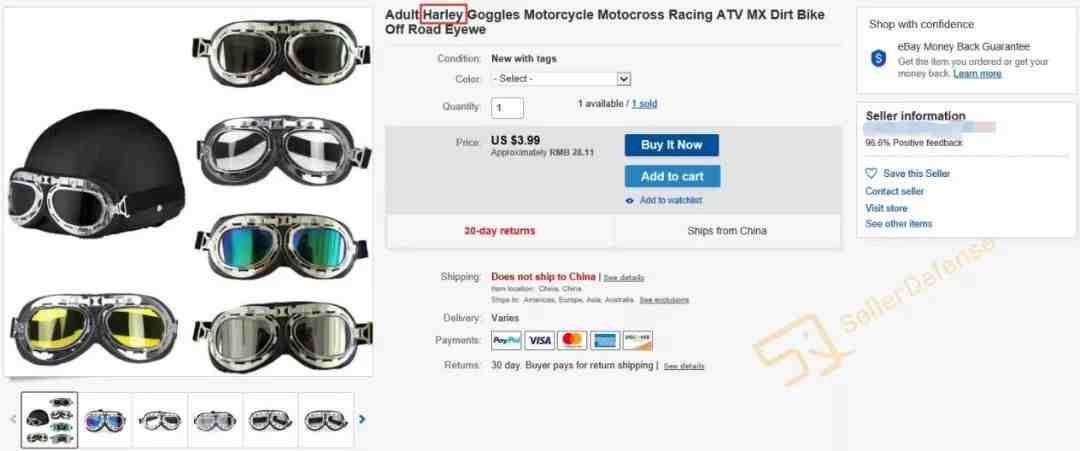Screen dimensions: 1080x451
Task: Click the eye icon beside Add to watchlist
Action: tap(630, 200)
